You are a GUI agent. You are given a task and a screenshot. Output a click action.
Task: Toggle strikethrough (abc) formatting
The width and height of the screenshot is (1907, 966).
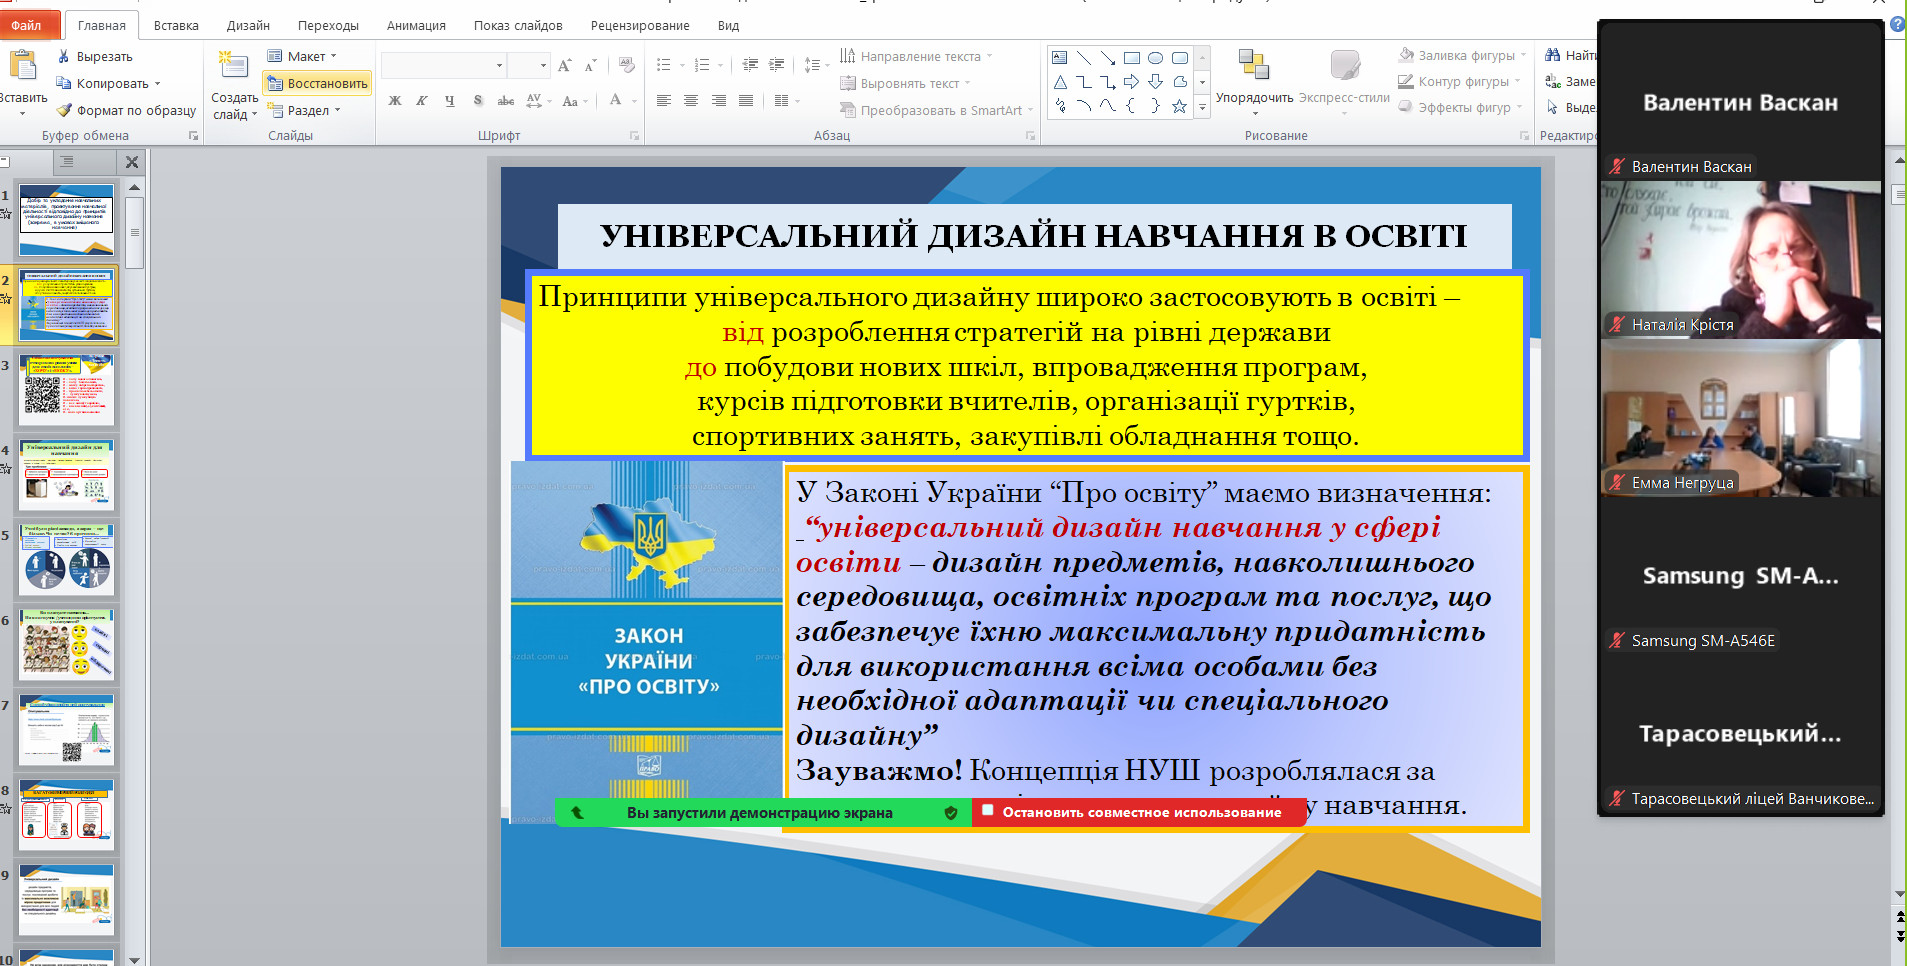(x=506, y=100)
